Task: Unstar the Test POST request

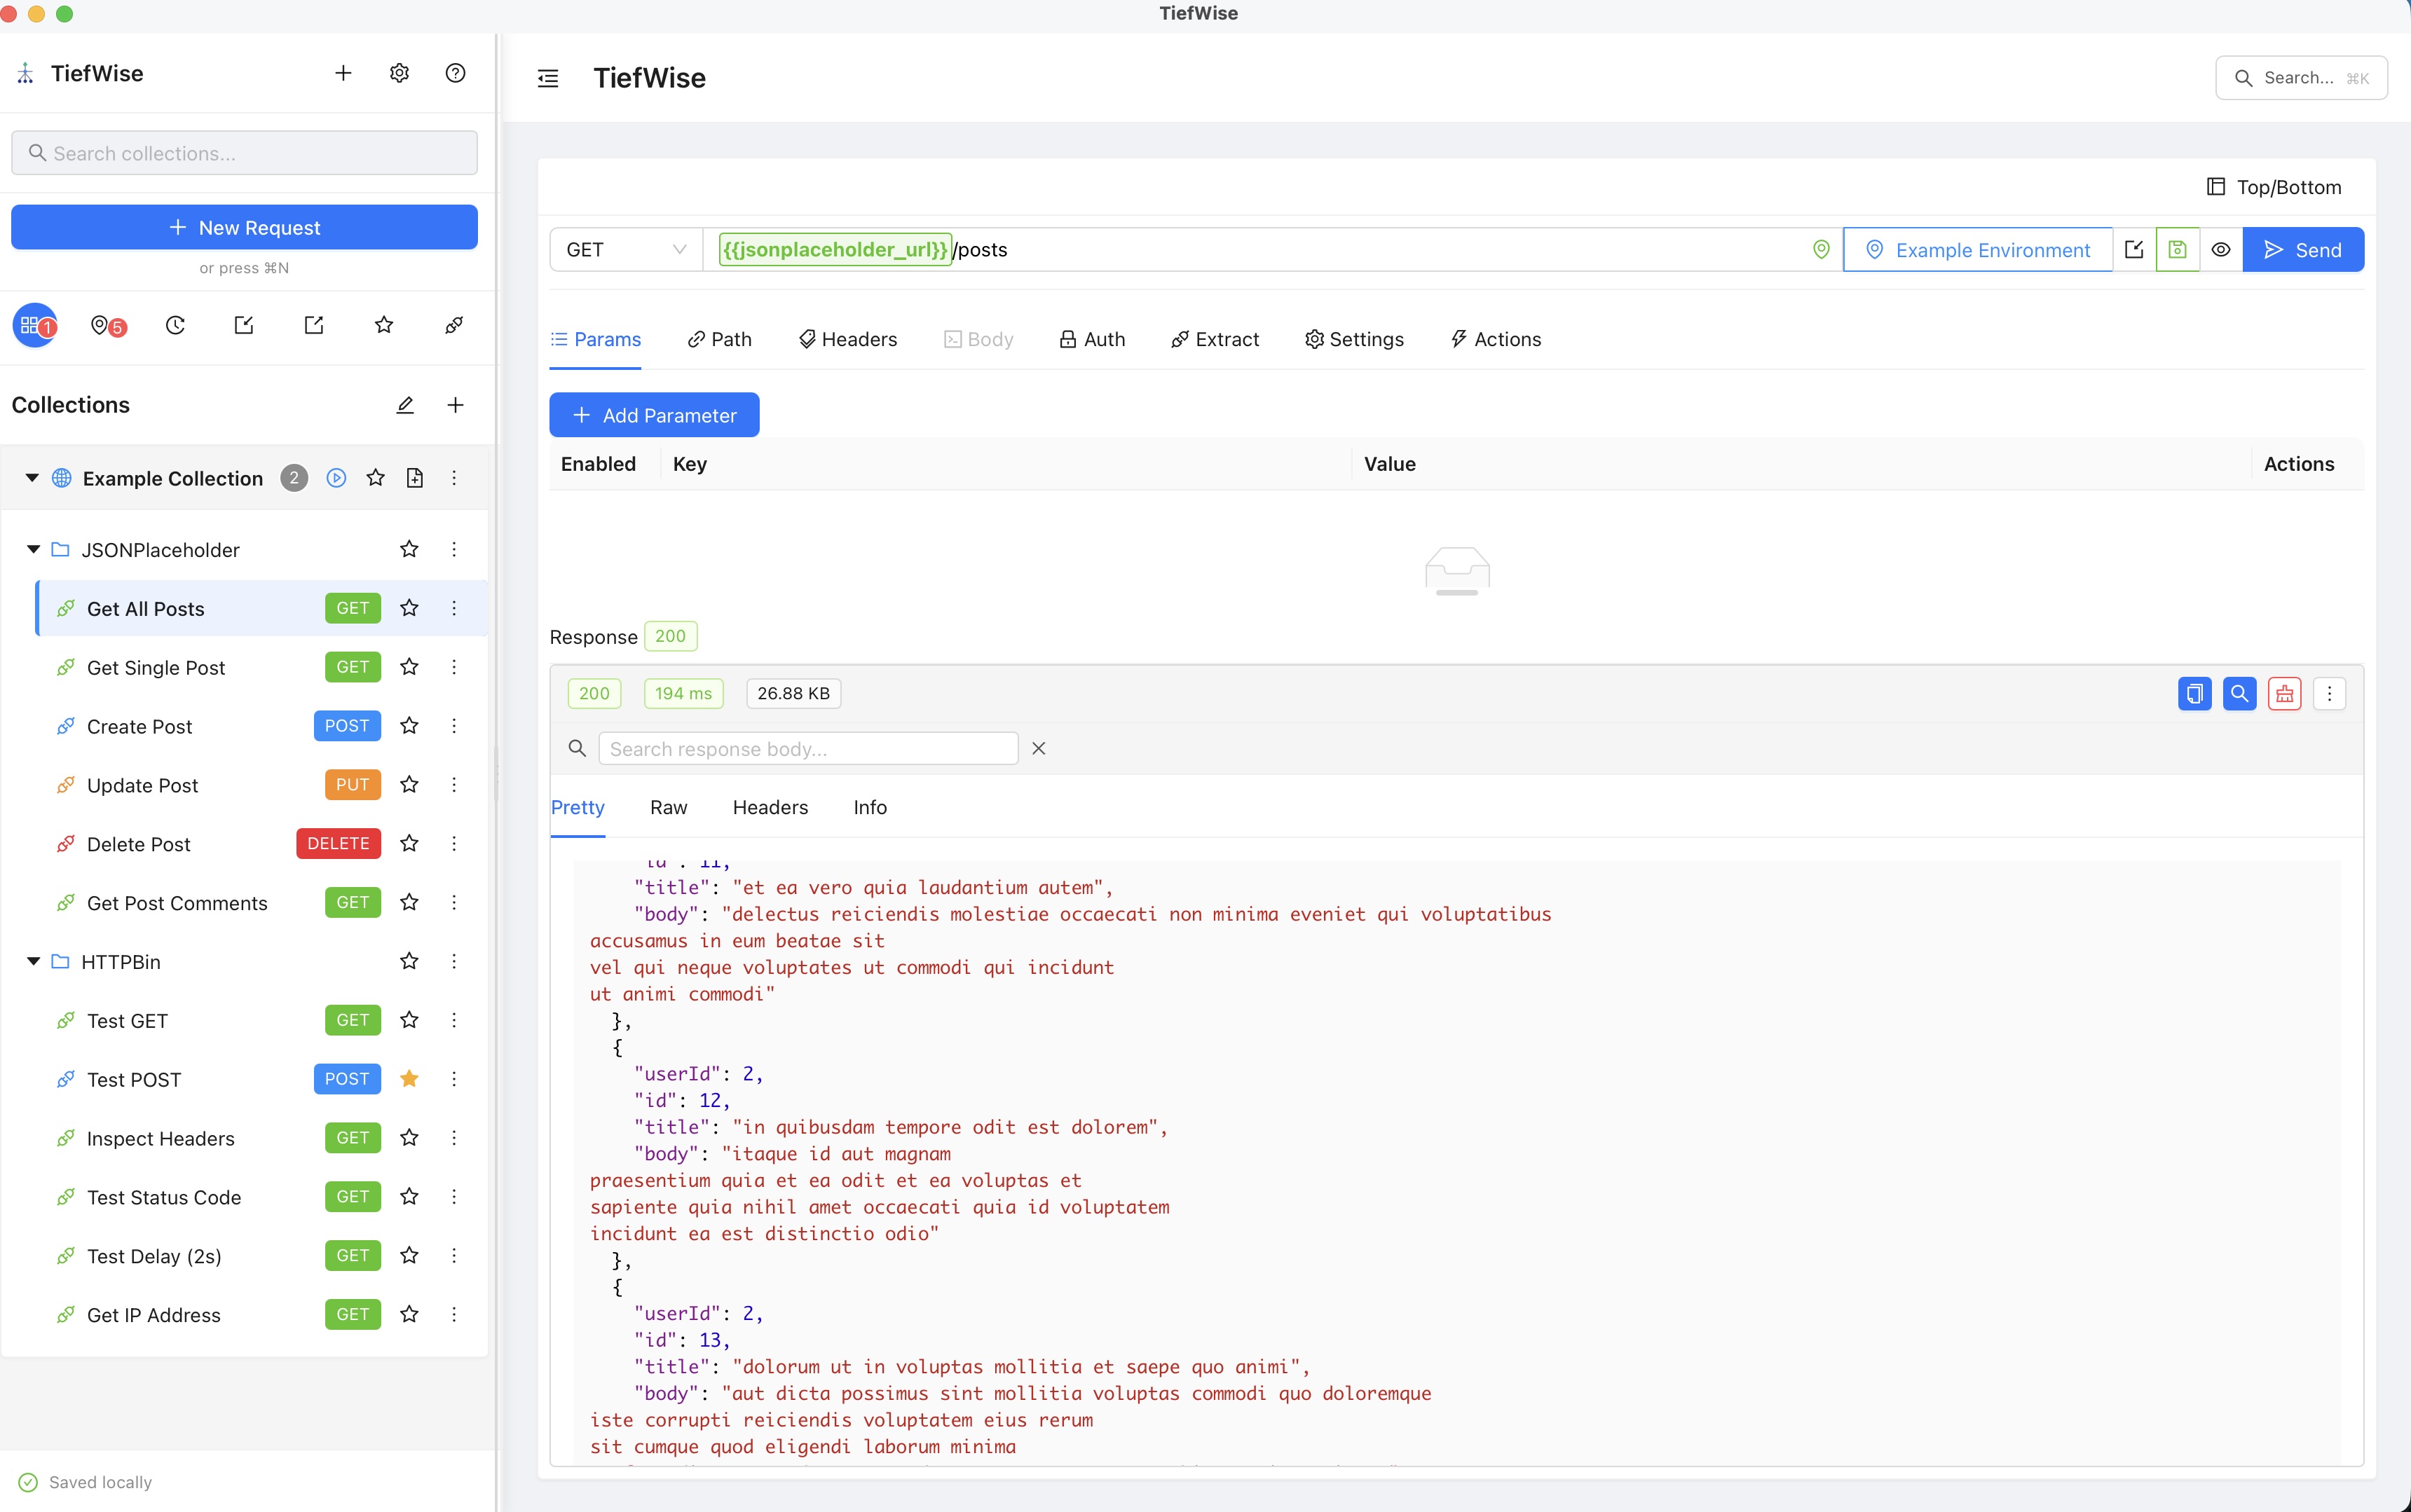Action: 409,1079
